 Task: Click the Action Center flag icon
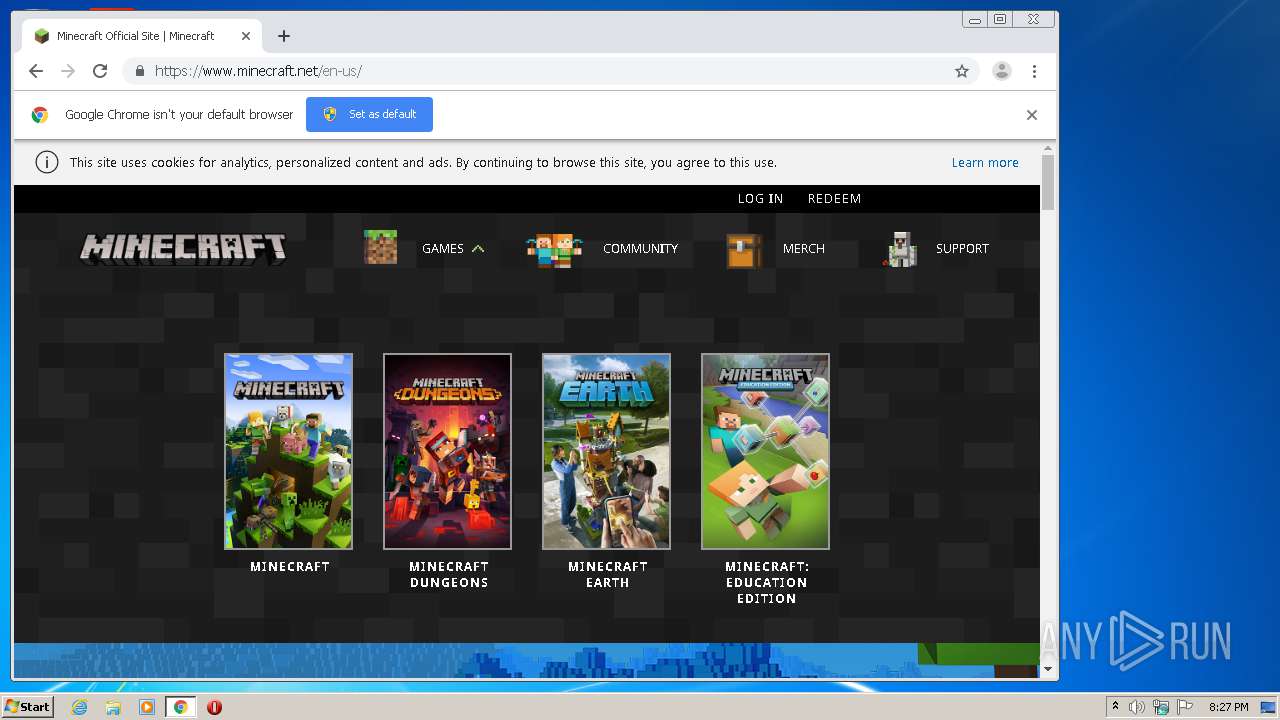click(1185, 707)
